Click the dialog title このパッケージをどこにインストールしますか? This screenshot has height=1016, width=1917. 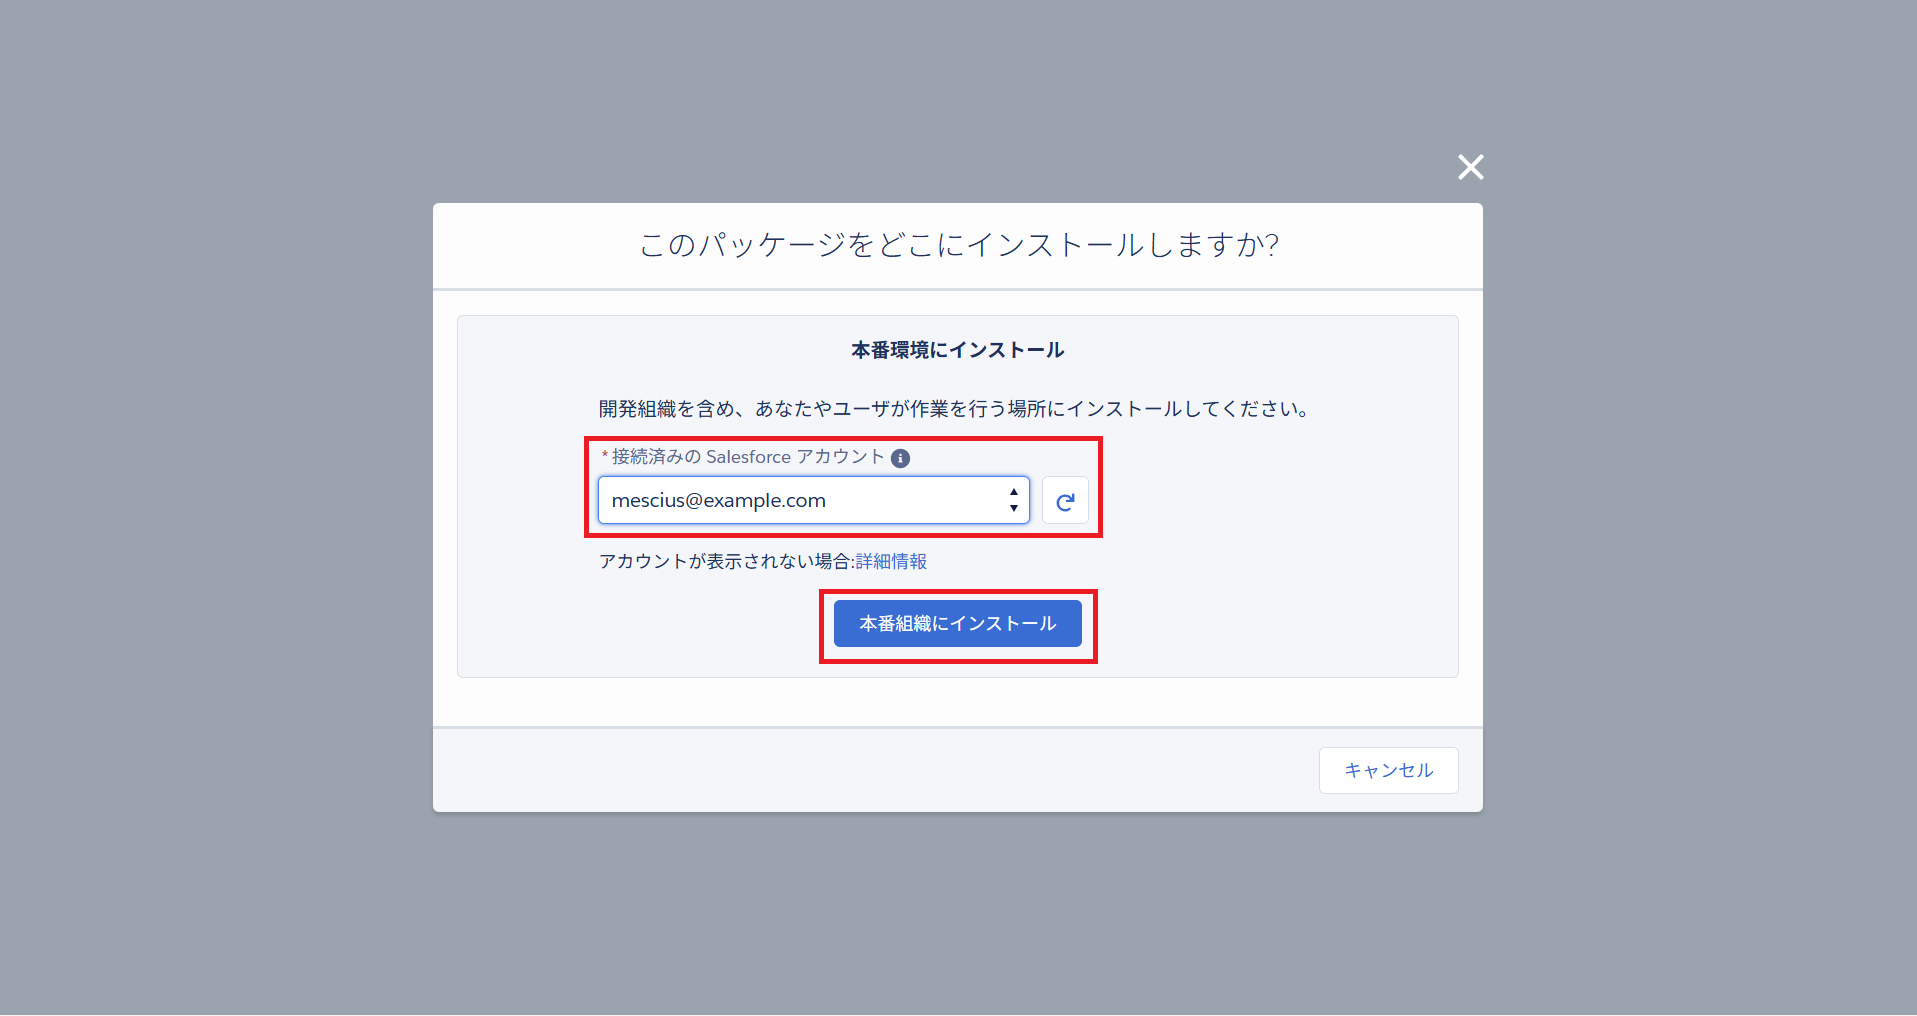point(958,245)
